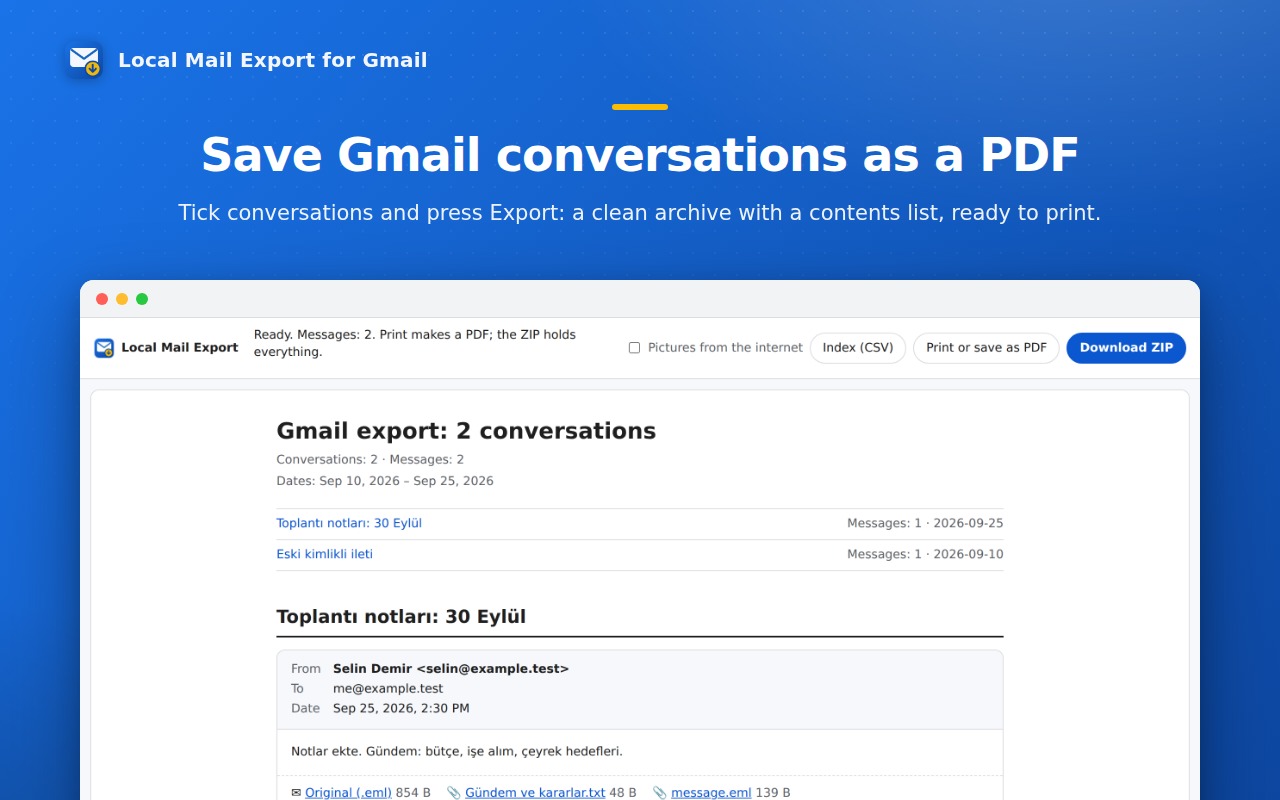Click the Pictures from the internet label
The width and height of the screenshot is (1280, 800).
725,348
